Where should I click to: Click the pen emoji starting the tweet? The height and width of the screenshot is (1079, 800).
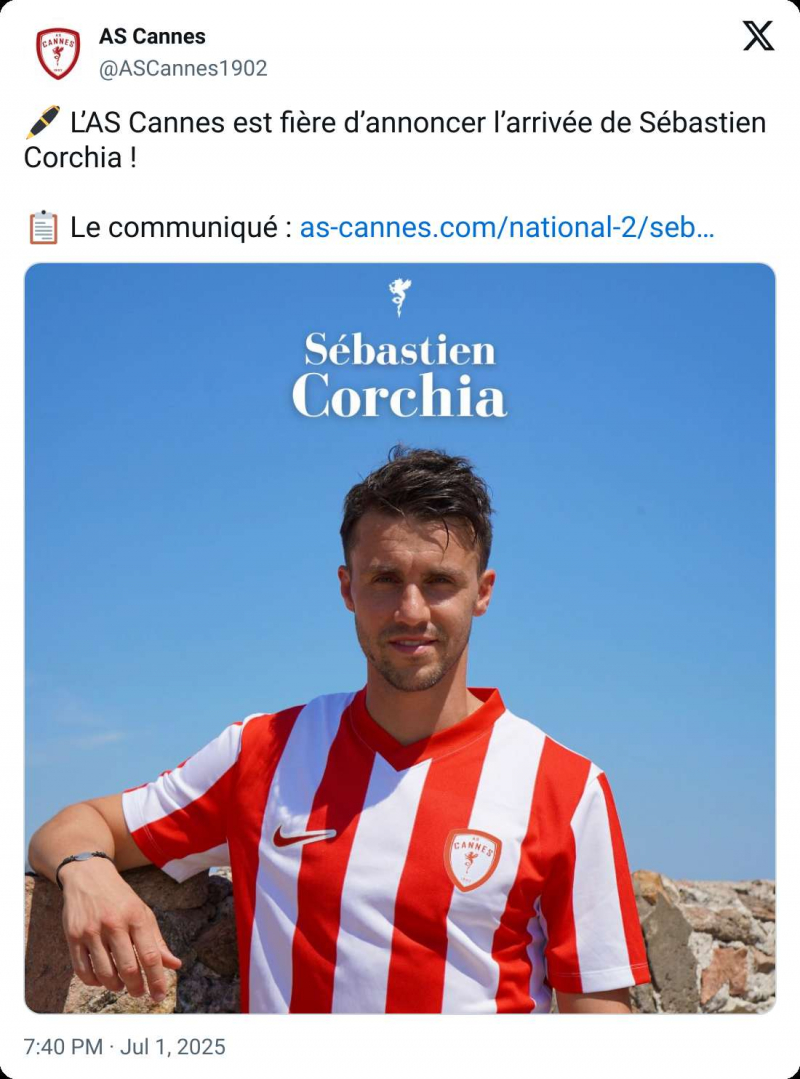pyautogui.click(x=43, y=122)
